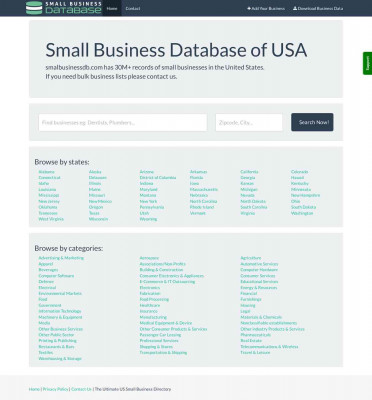Select the Florida state link

pos(196,178)
